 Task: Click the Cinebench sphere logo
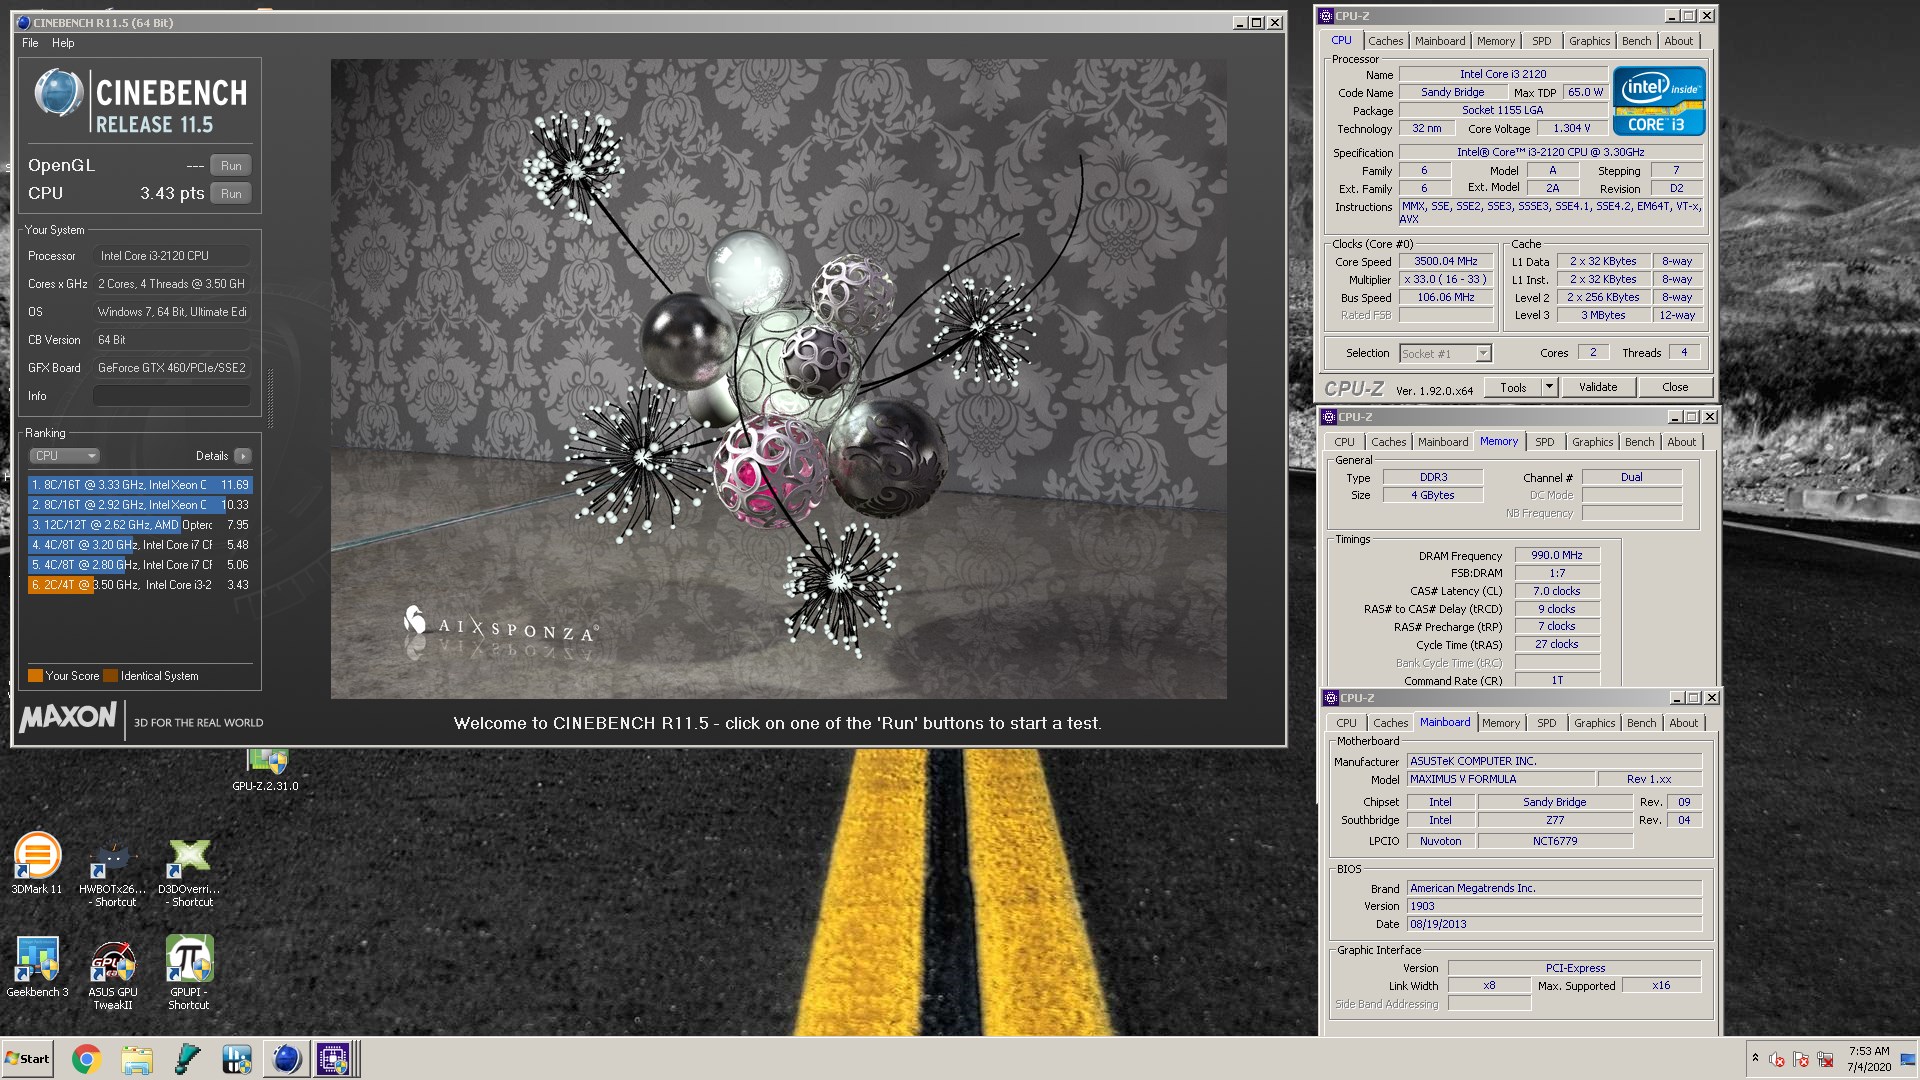[x=59, y=93]
